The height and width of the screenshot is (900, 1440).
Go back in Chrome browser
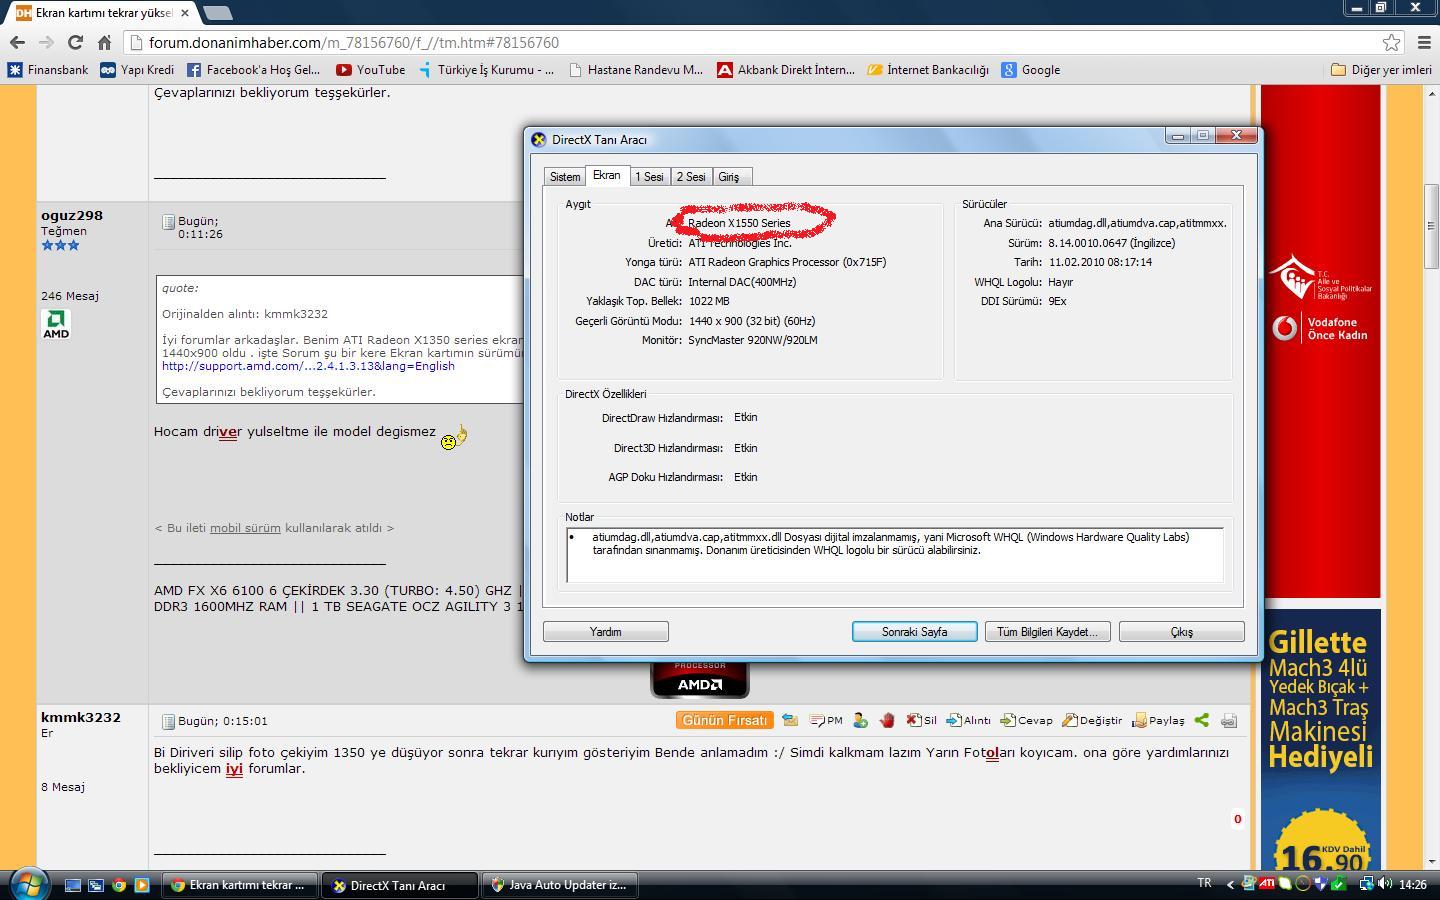17,42
